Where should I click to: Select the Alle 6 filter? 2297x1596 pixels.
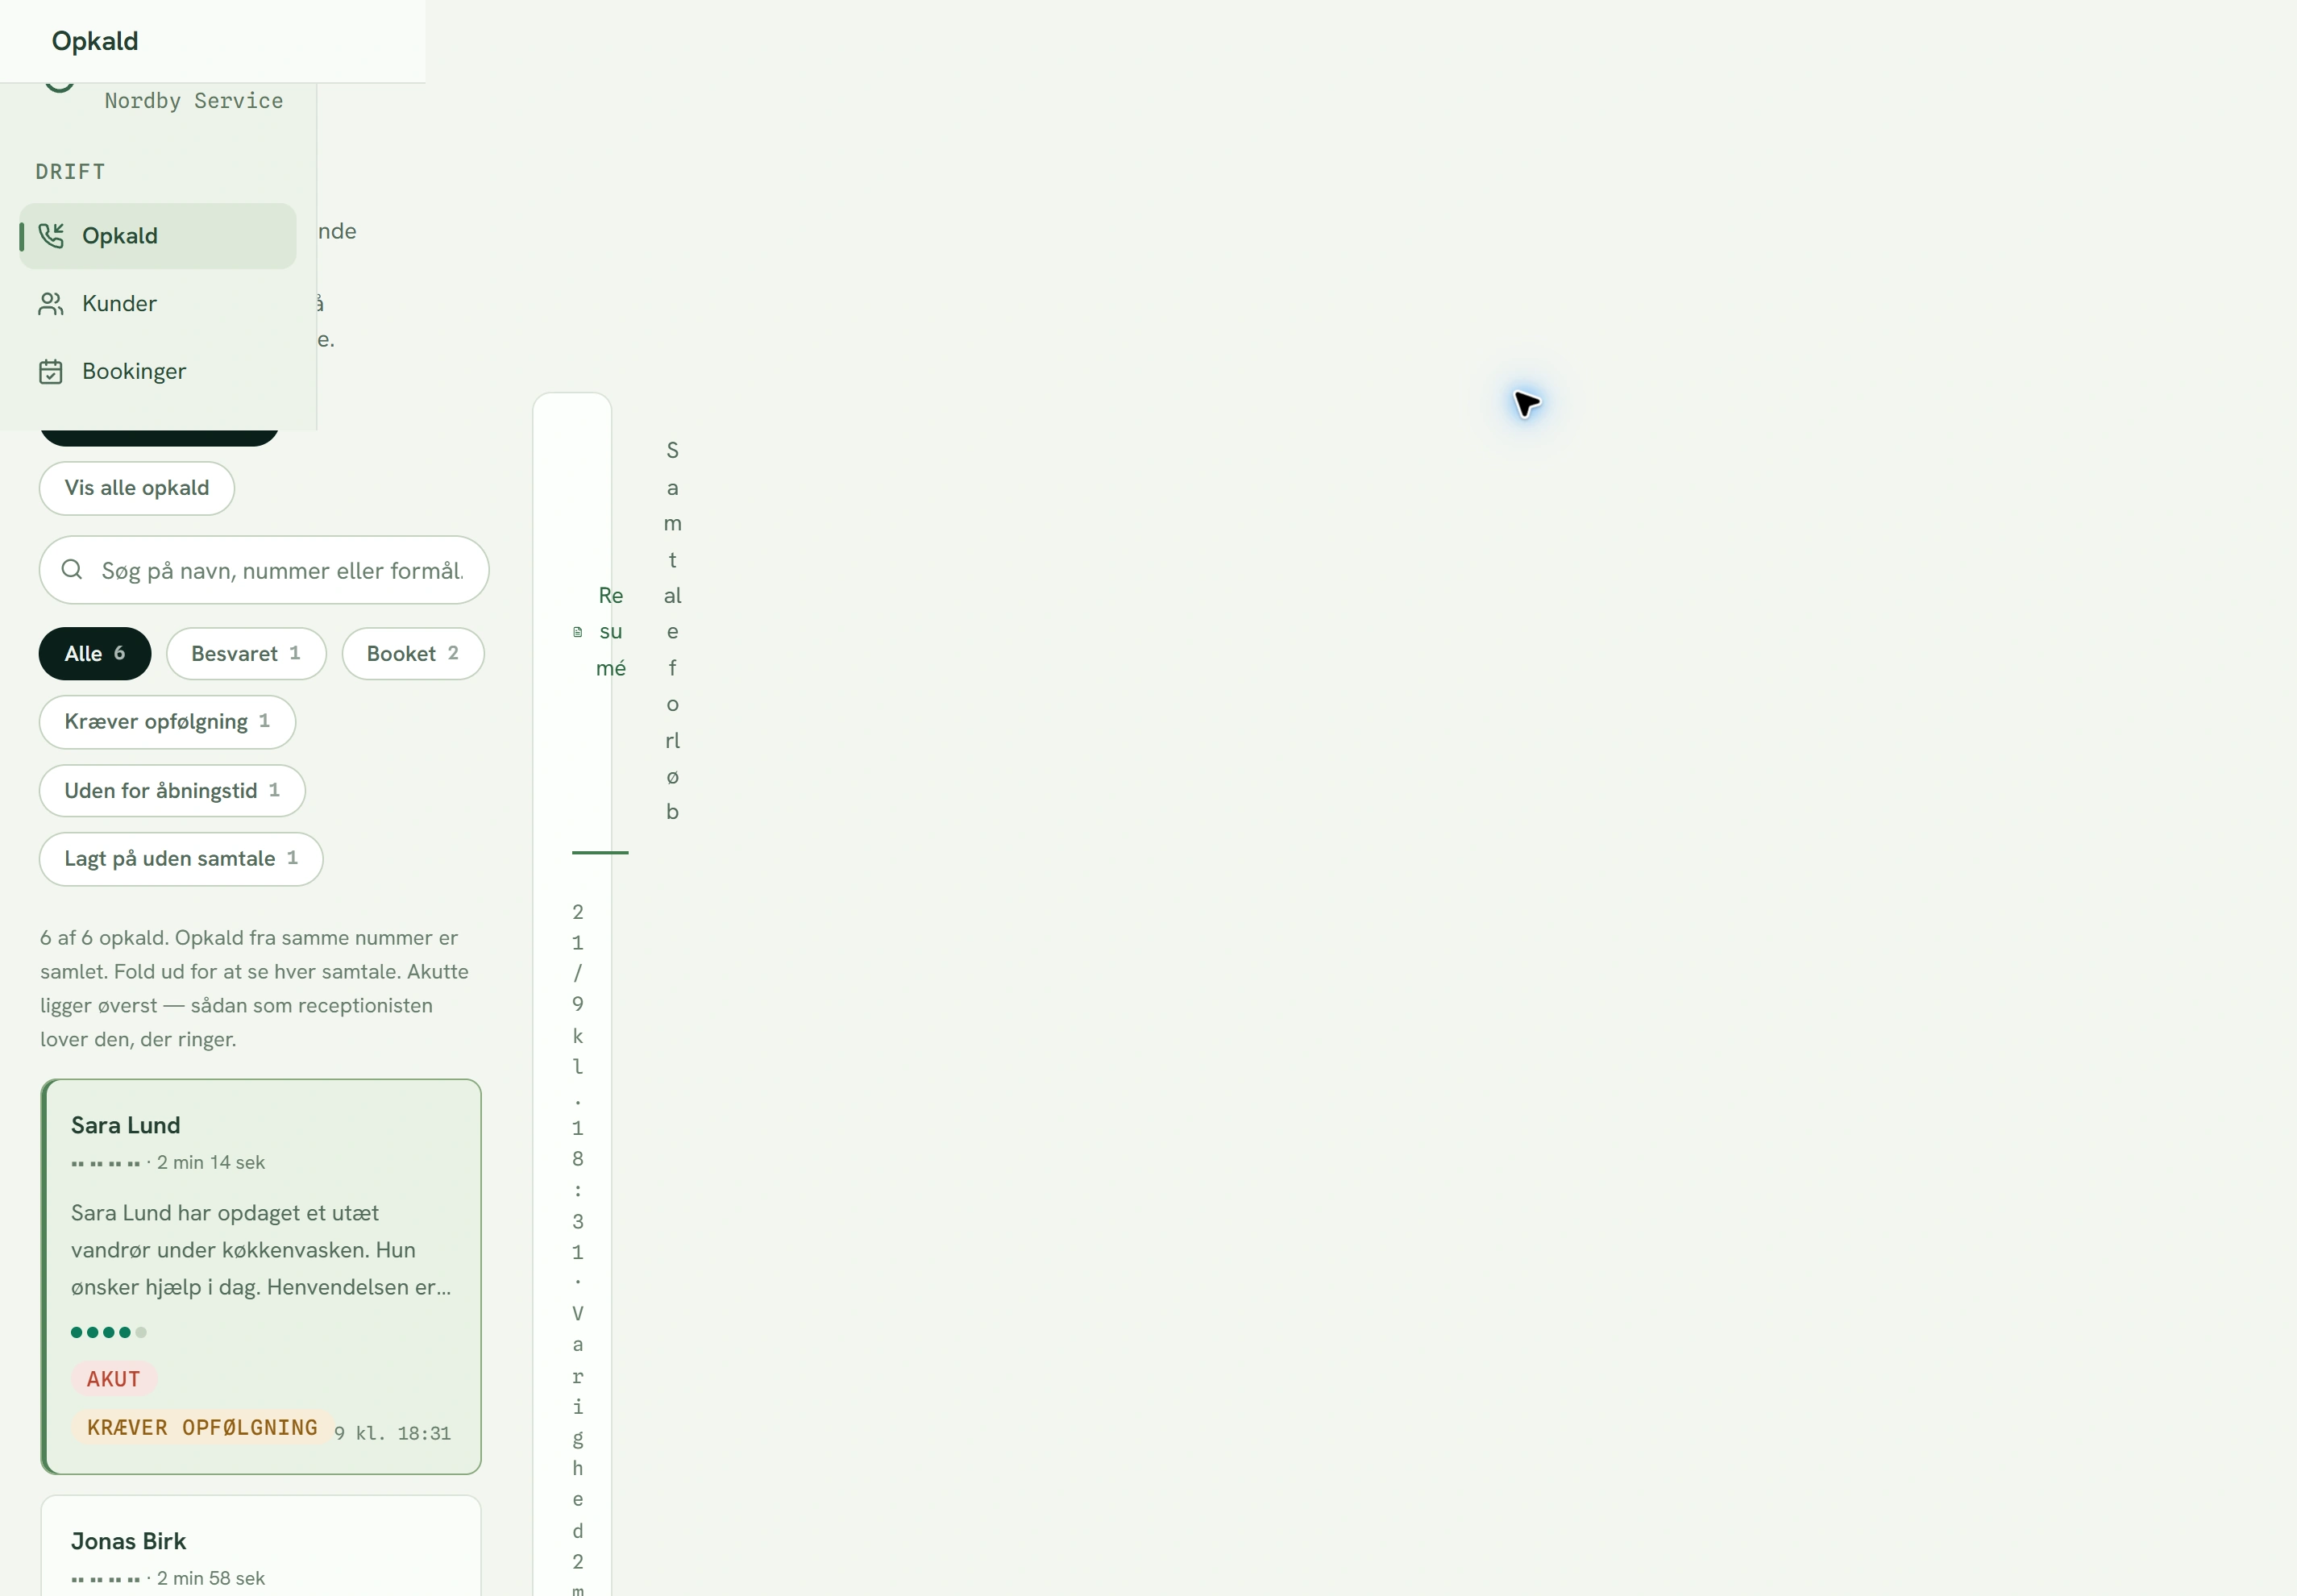pyautogui.click(x=95, y=654)
